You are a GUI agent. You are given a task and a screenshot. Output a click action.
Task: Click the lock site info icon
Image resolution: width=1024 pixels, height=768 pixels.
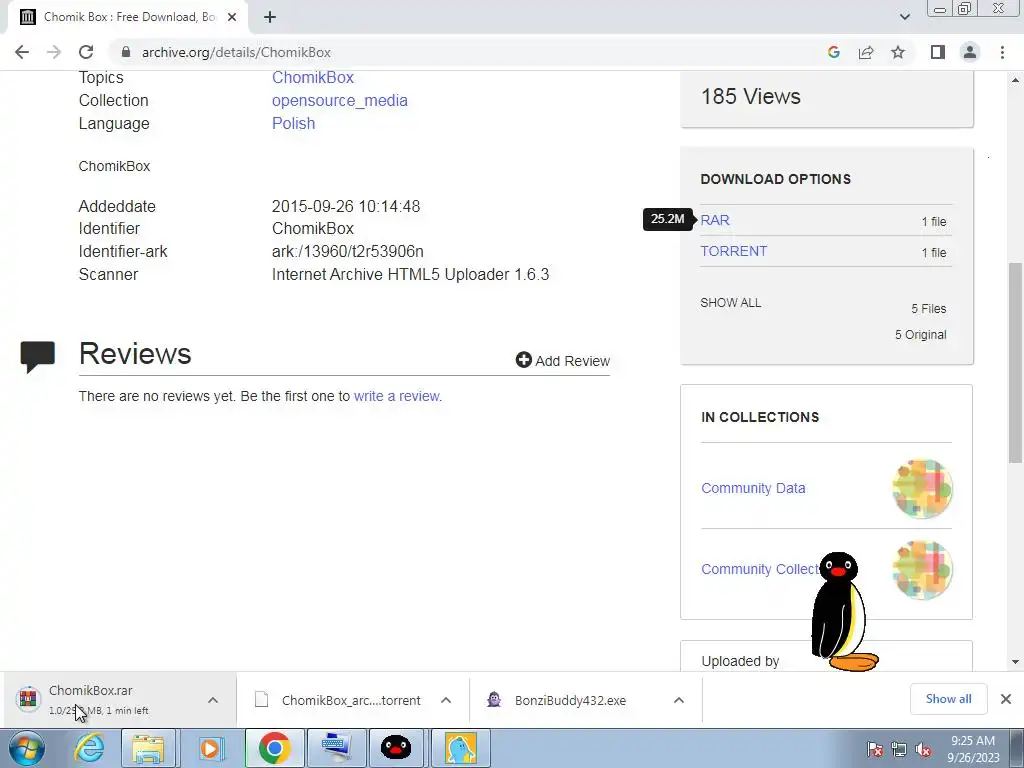[126, 52]
